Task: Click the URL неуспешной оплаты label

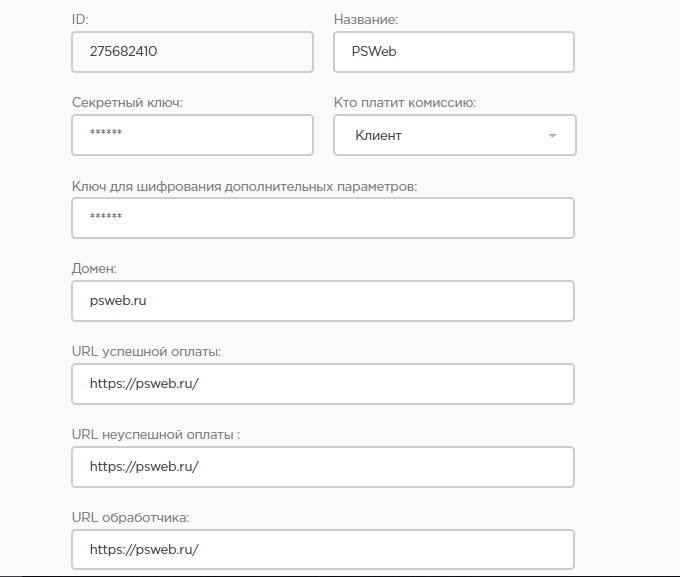Action: tap(157, 434)
